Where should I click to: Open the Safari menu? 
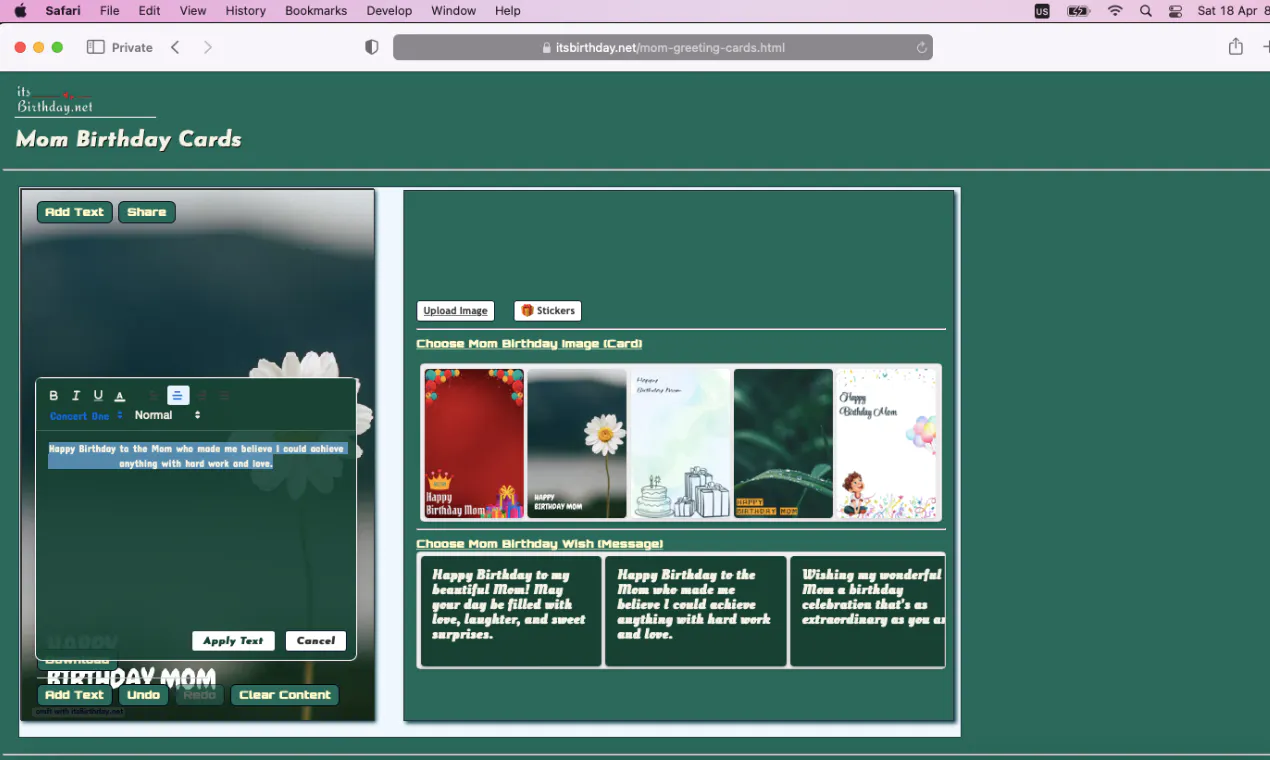pos(63,10)
